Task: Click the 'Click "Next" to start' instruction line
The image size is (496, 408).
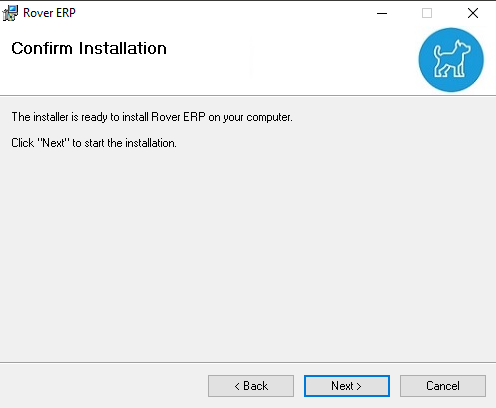Action: [94, 143]
